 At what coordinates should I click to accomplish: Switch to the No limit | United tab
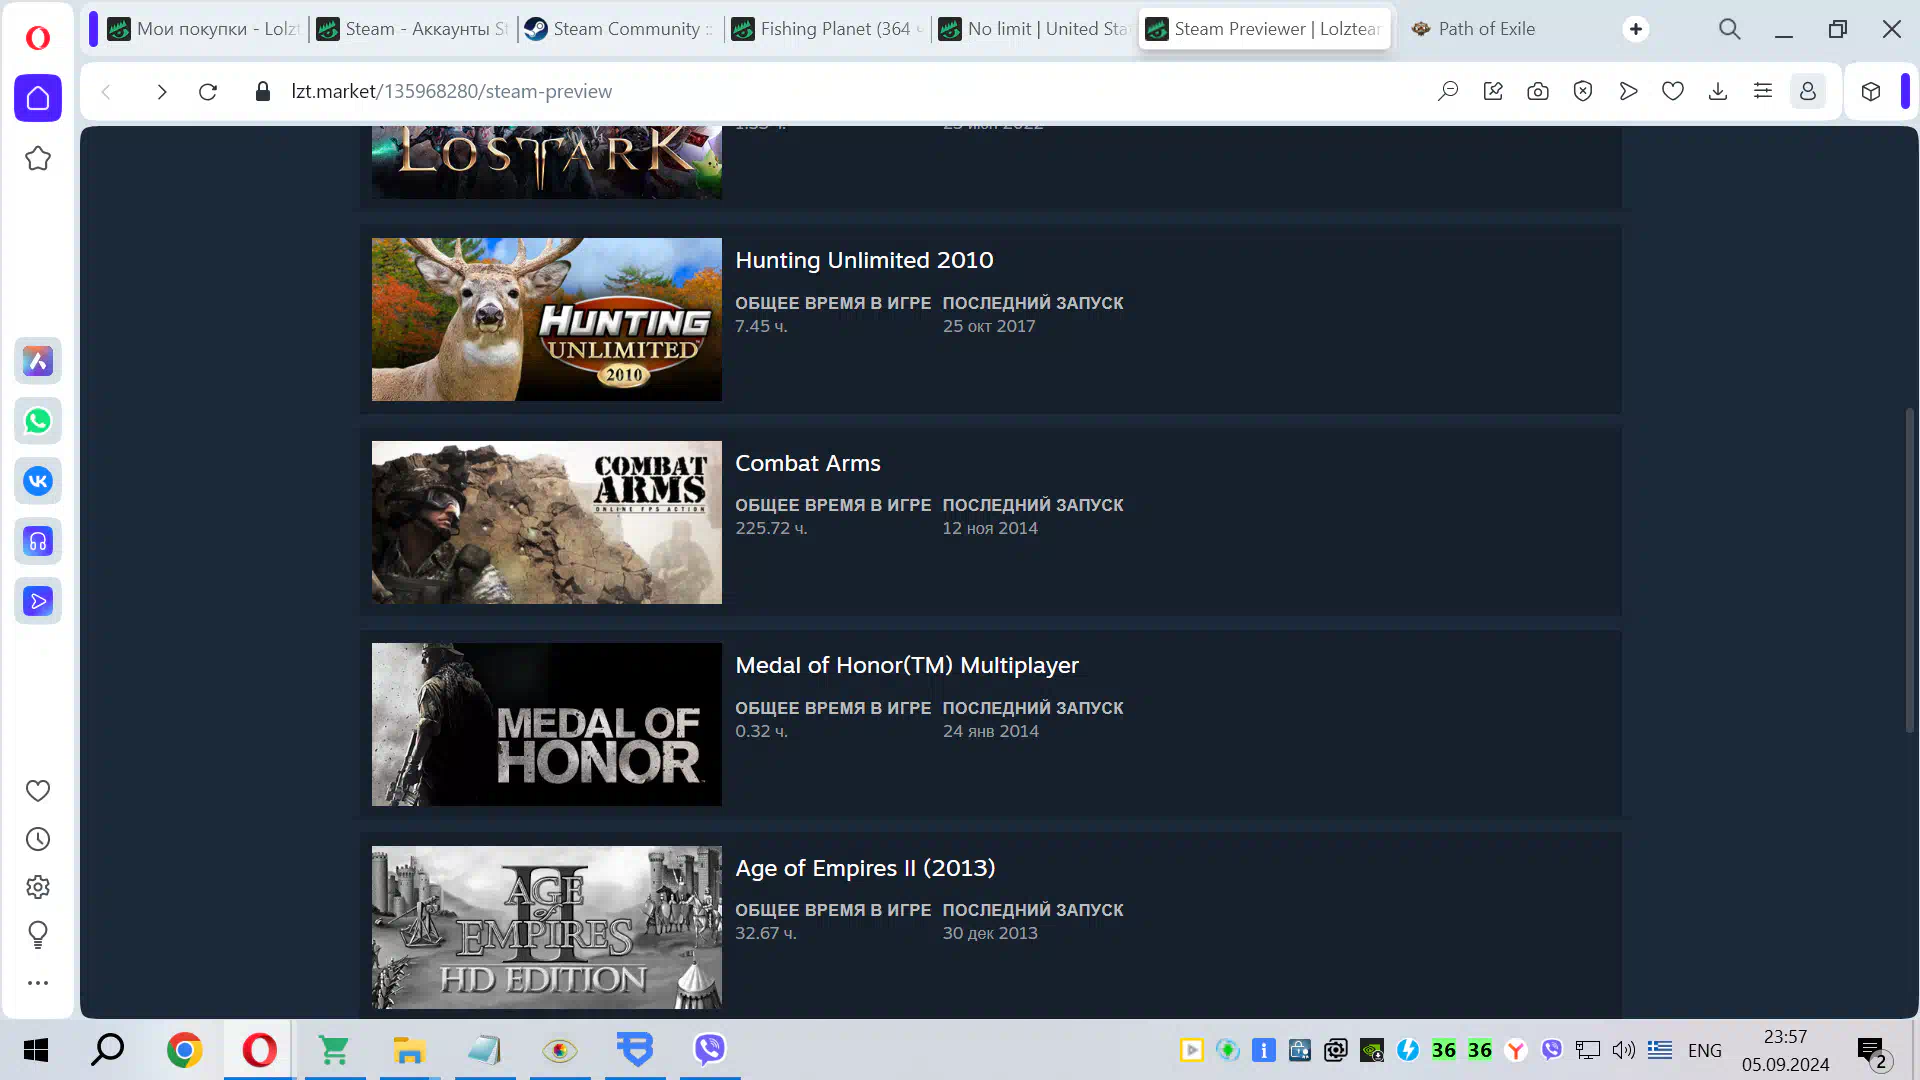click(x=1035, y=29)
